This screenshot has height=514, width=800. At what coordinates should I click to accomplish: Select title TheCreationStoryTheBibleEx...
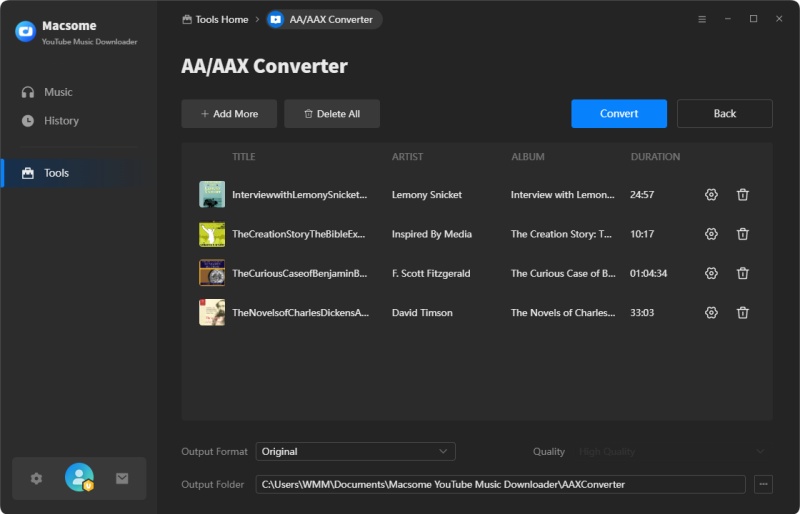click(298, 234)
